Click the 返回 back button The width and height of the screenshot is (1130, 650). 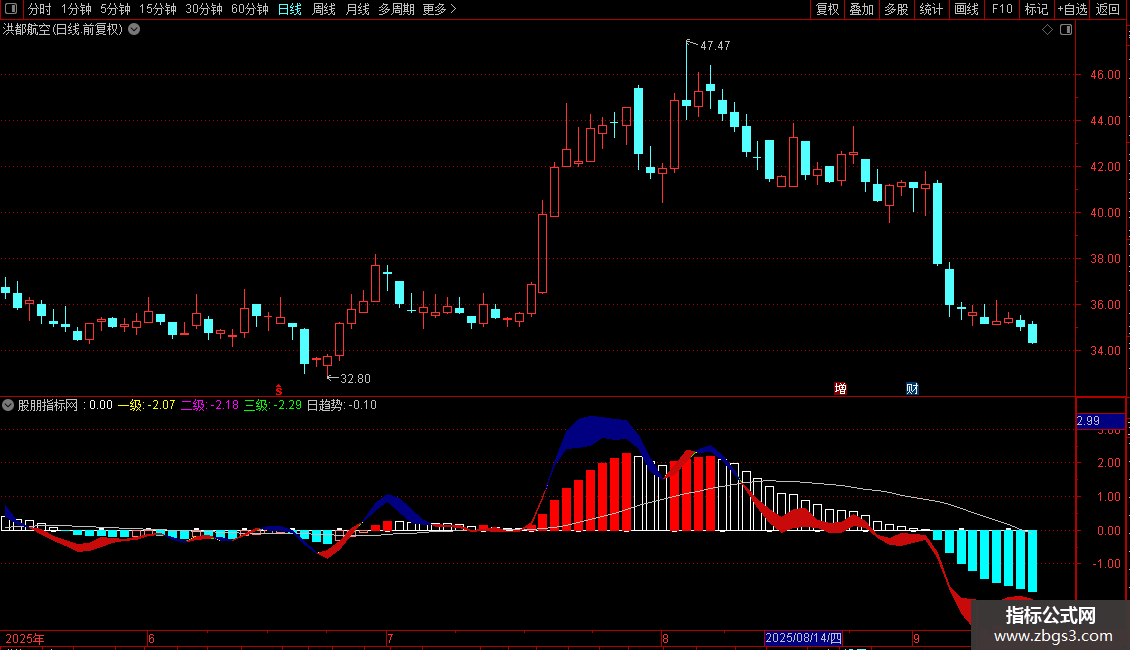[1108, 9]
